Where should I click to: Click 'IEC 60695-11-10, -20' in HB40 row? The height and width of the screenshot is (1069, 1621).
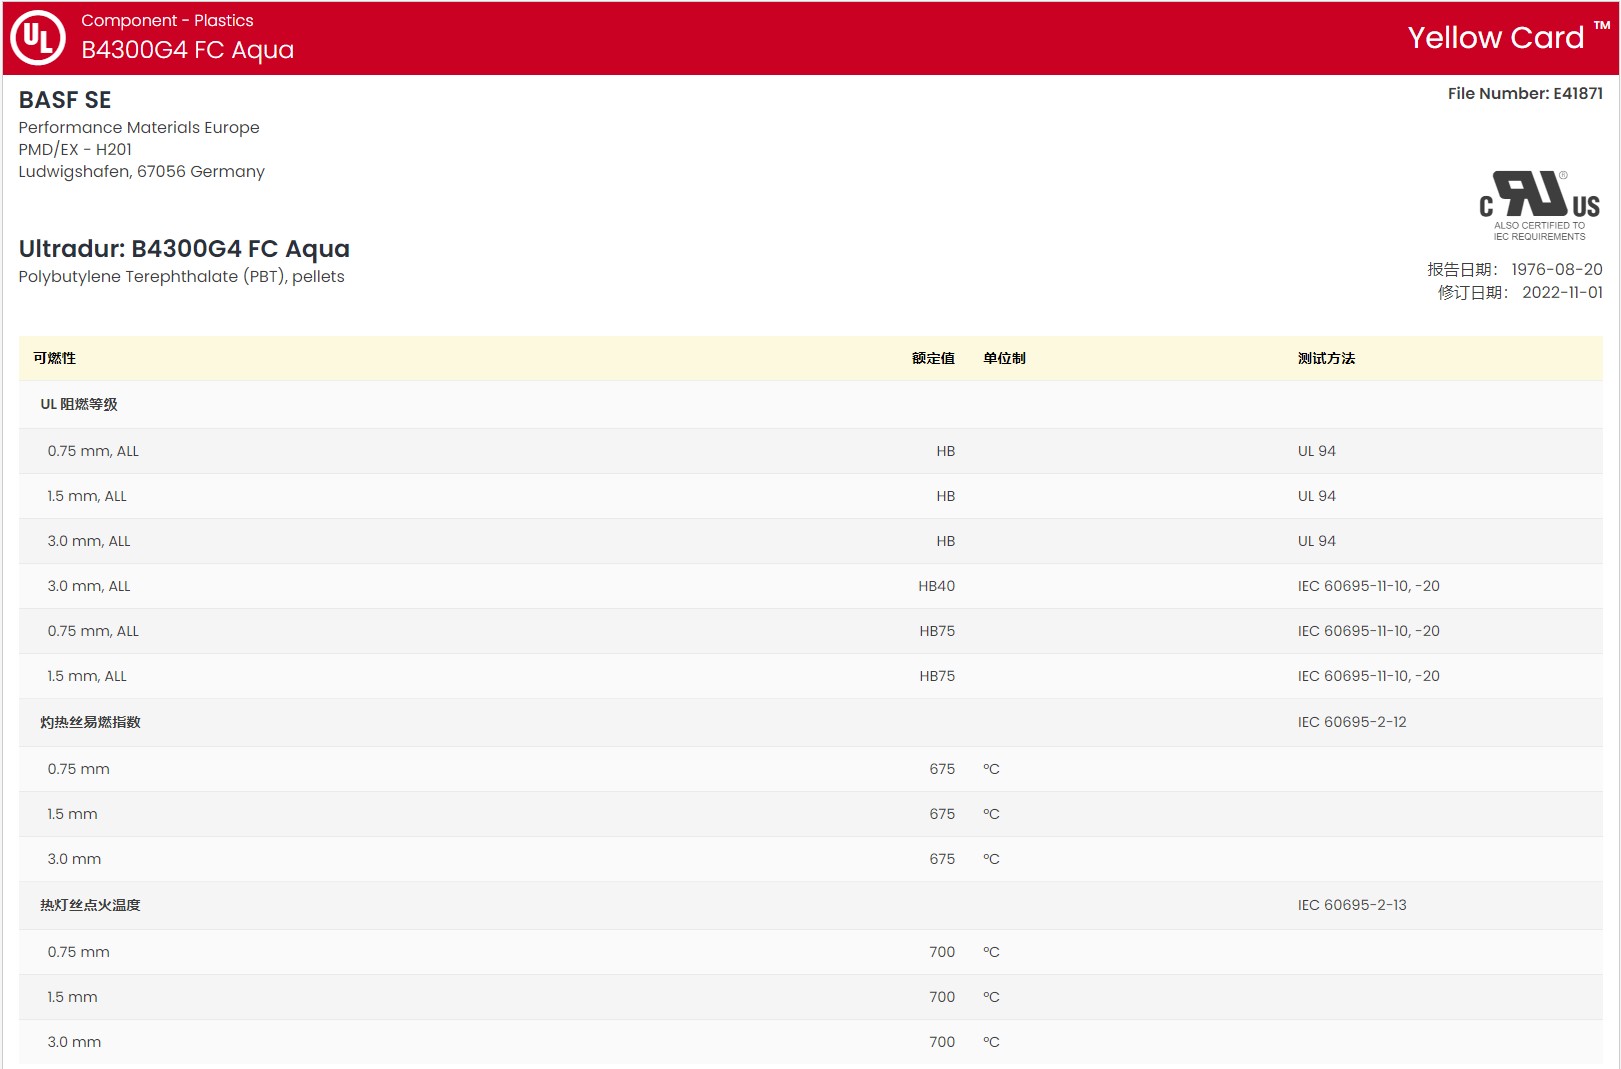click(x=1368, y=586)
